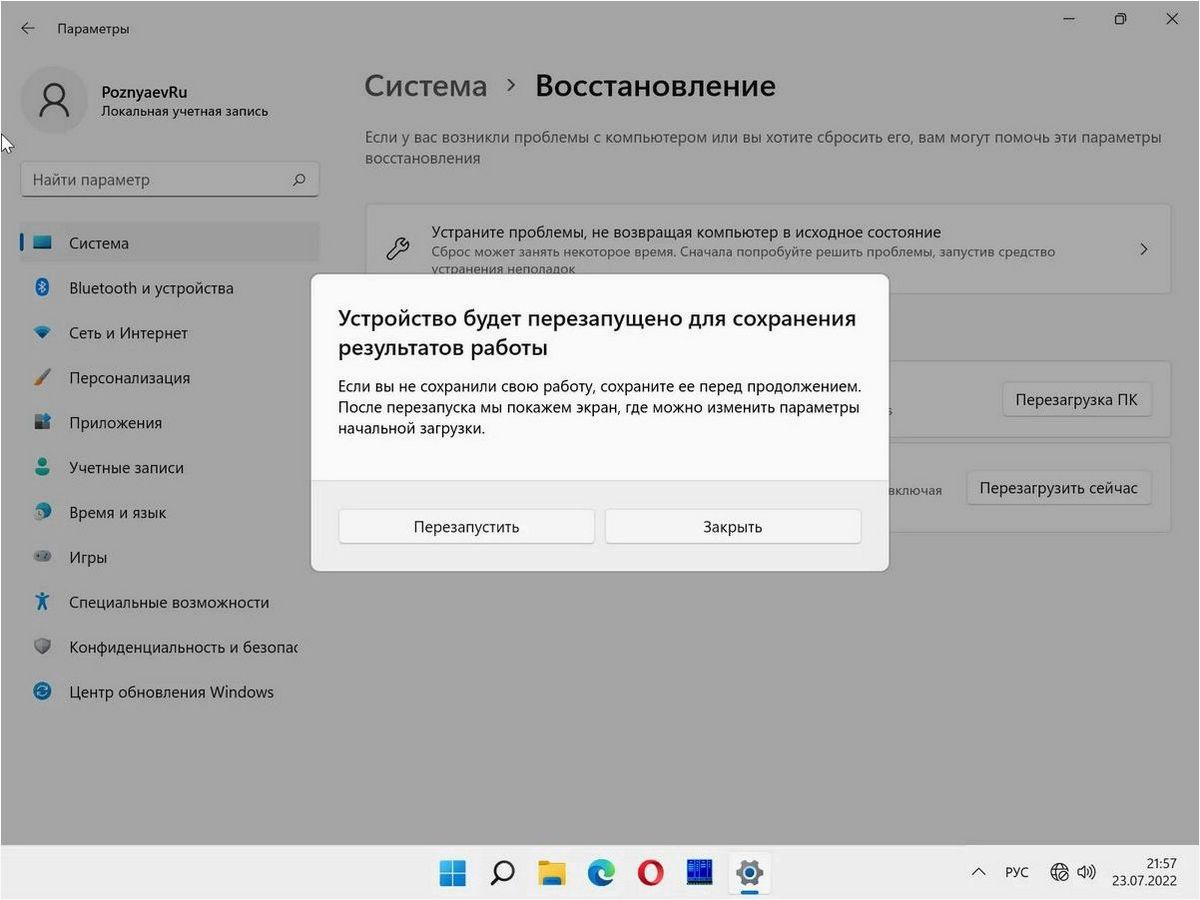
Task: Click the wrench troubleshoot icon
Action: 398,249
